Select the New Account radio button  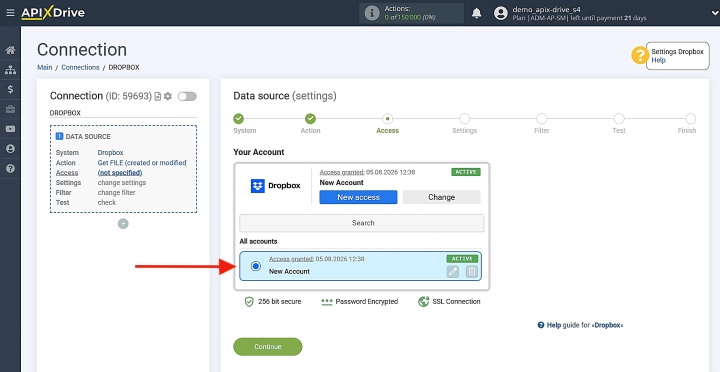click(256, 266)
